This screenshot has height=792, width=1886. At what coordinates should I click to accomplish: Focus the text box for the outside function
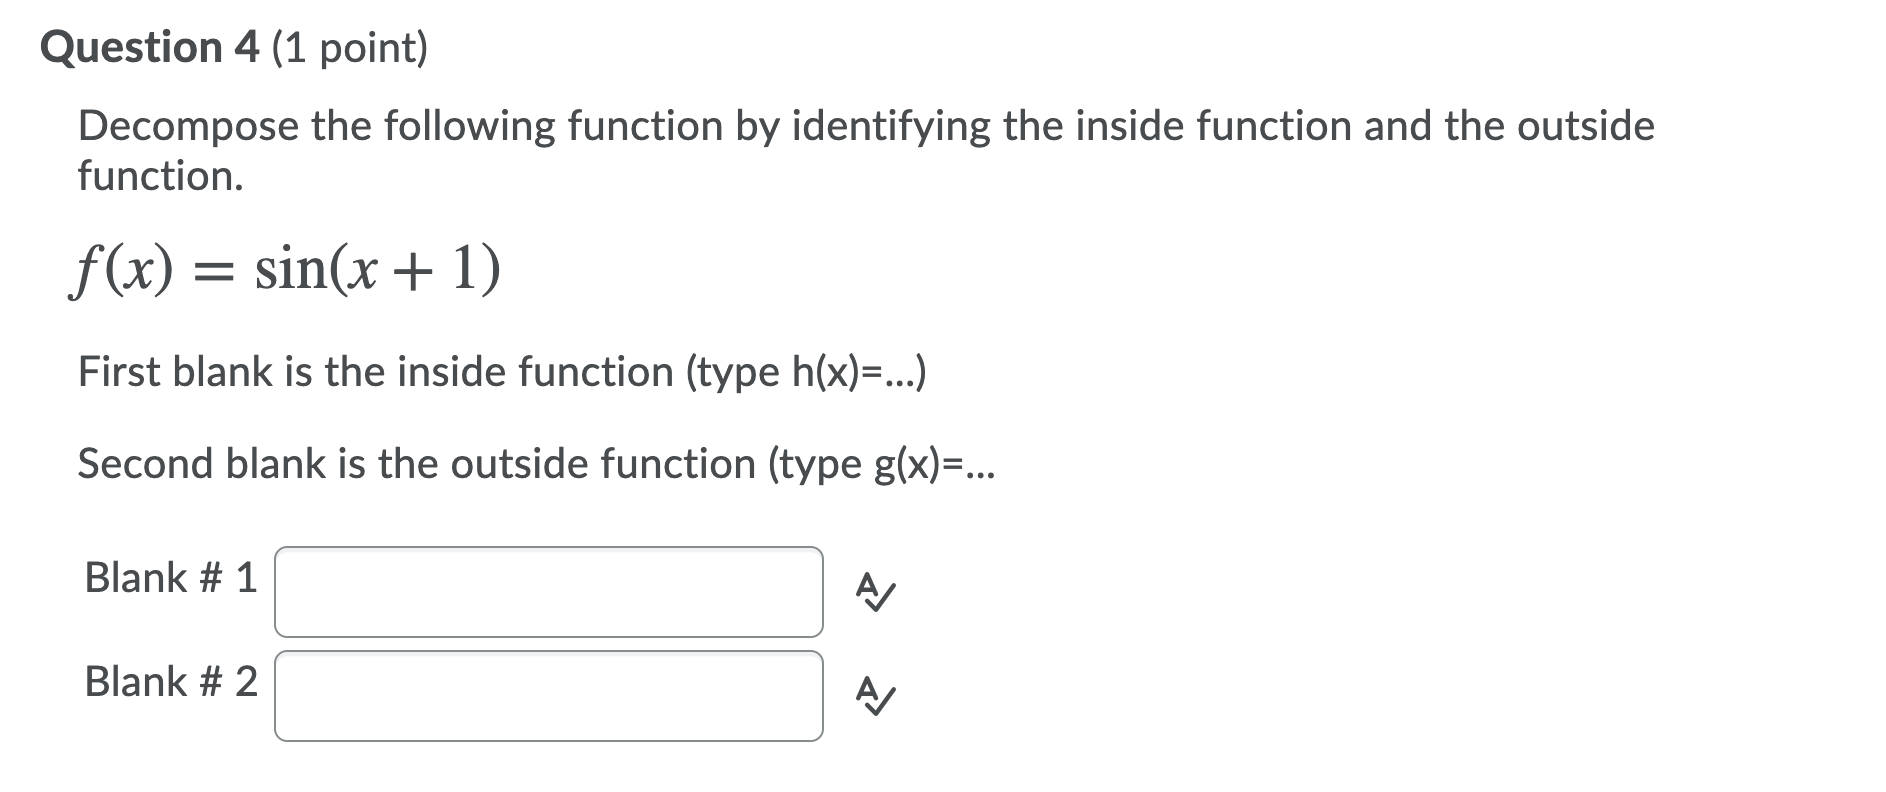point(548,694)
